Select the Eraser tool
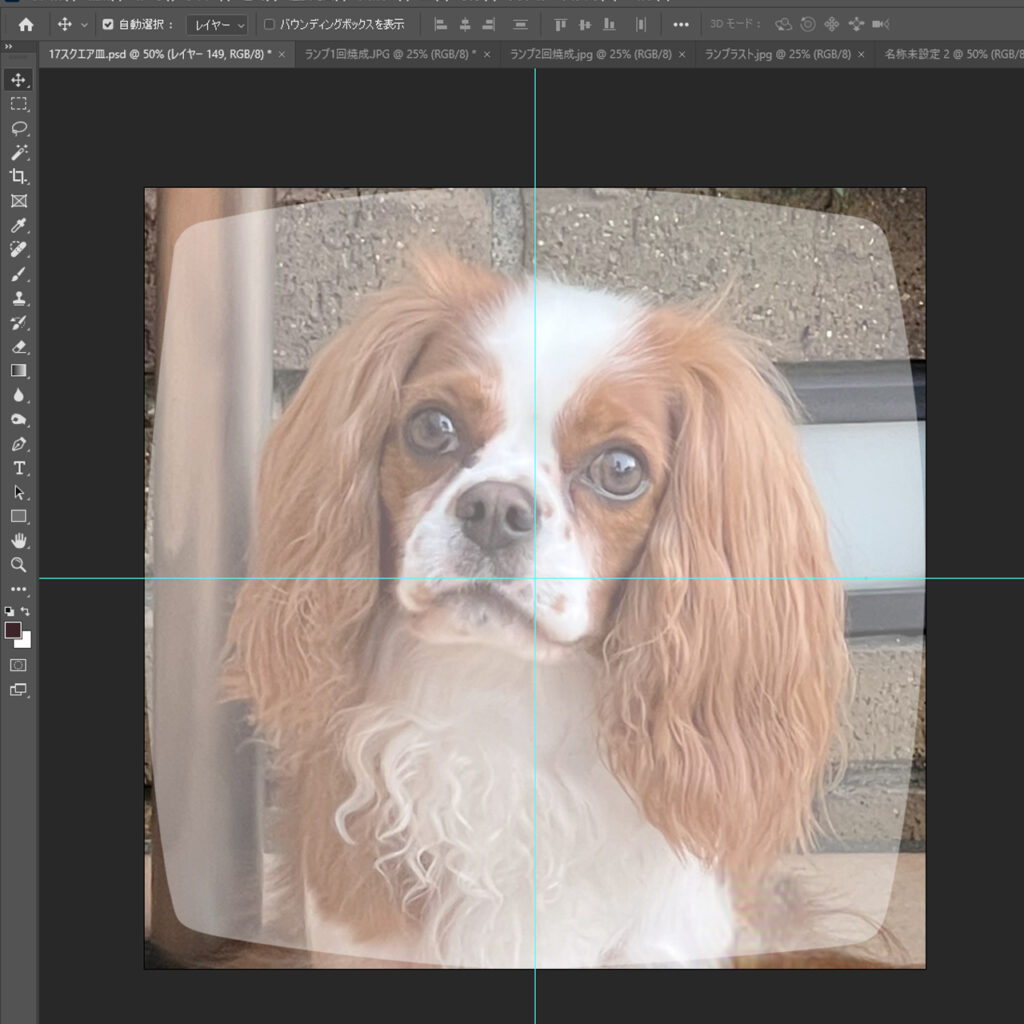1024x1024 pixels. 19,347
